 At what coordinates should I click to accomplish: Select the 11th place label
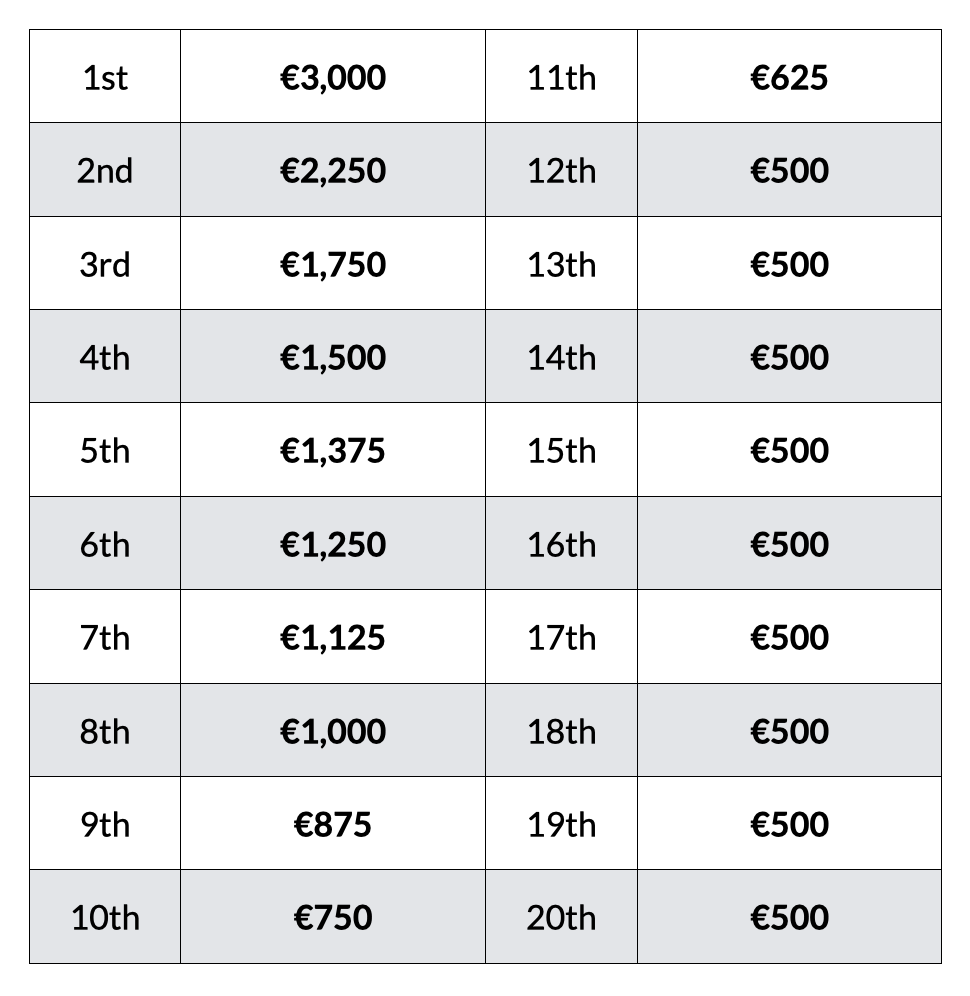(561, 77)
